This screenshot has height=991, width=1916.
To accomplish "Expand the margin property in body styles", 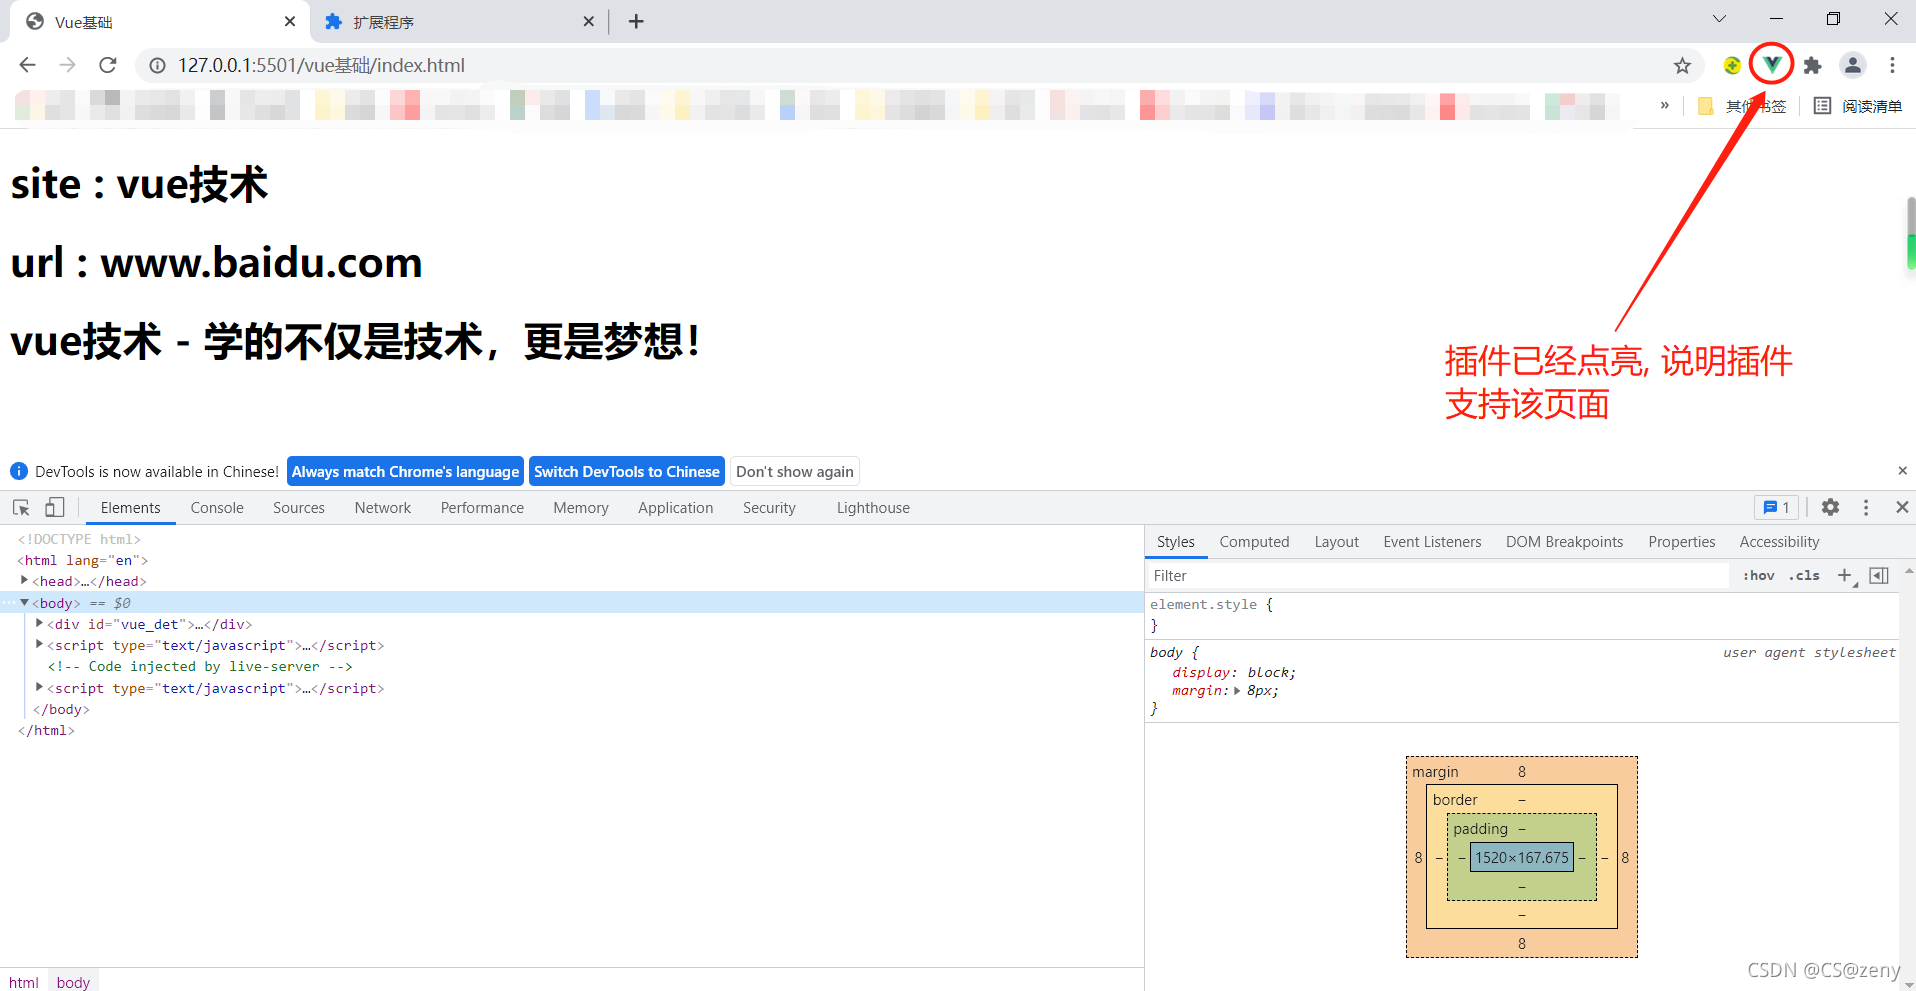I will [1236, 690].
